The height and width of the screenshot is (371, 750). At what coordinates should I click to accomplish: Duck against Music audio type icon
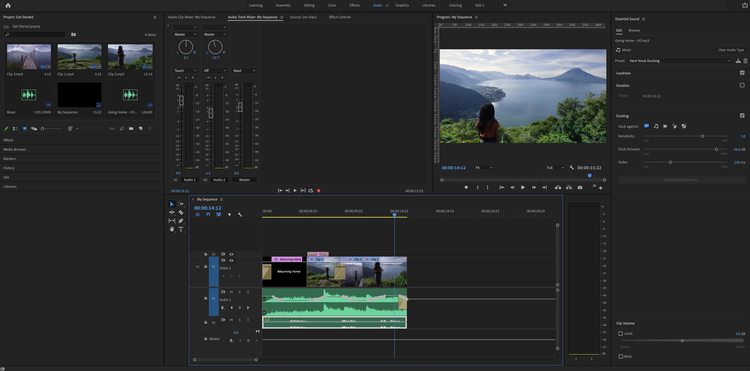(x=656, y=126)
